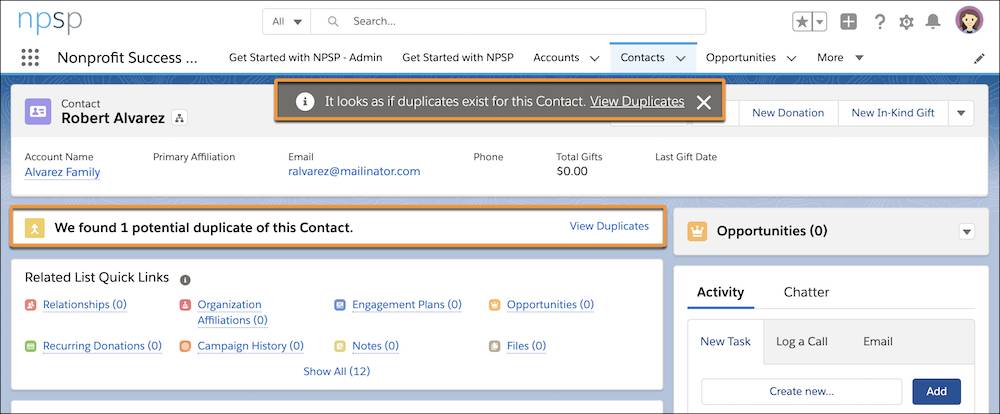Open the Alvarez Family account link

[x=62, y=172]
